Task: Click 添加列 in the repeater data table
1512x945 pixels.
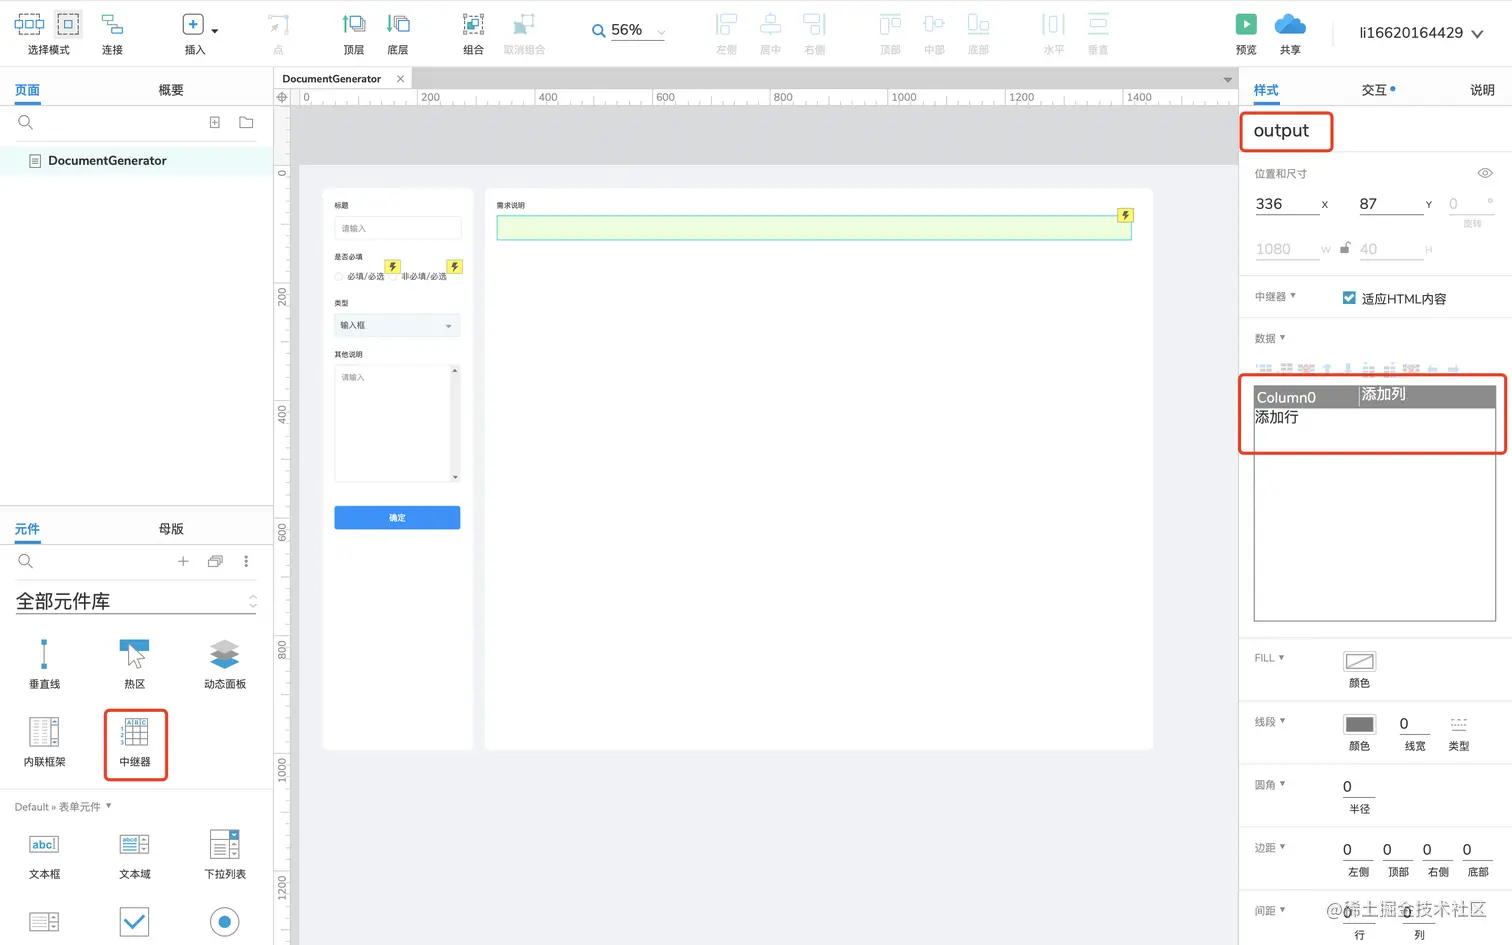Action: click(x=1384, y=394)
